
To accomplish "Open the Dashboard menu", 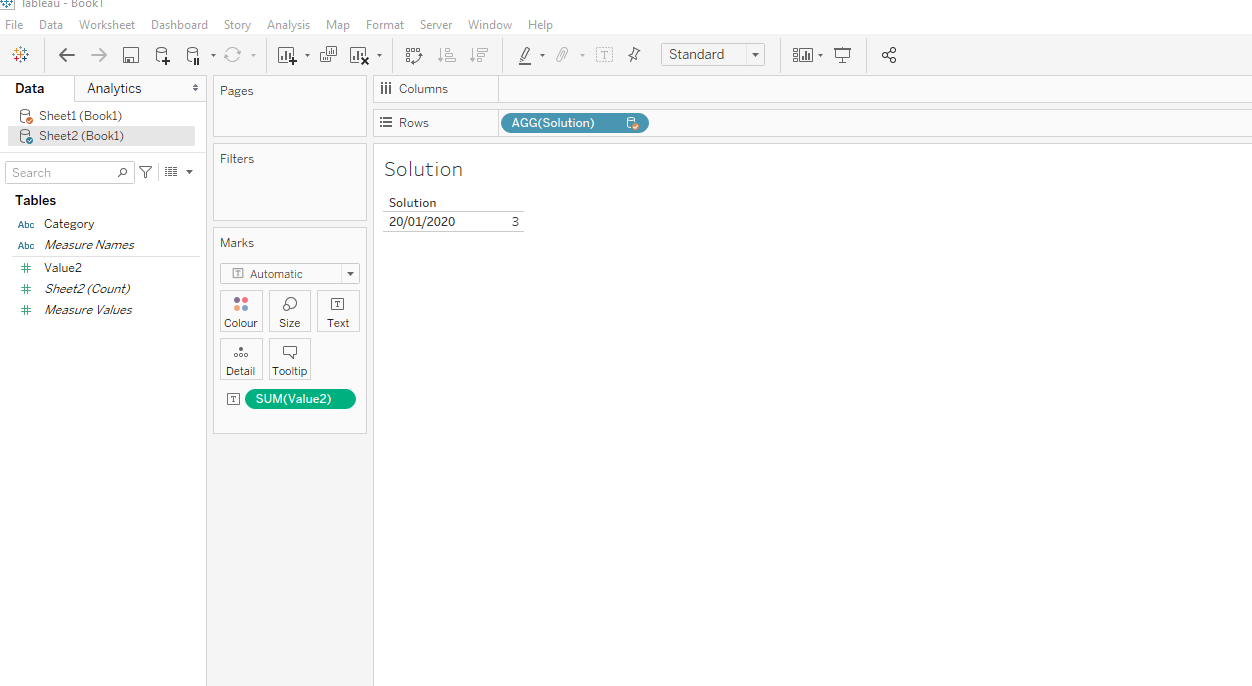I will click(180, 24).
